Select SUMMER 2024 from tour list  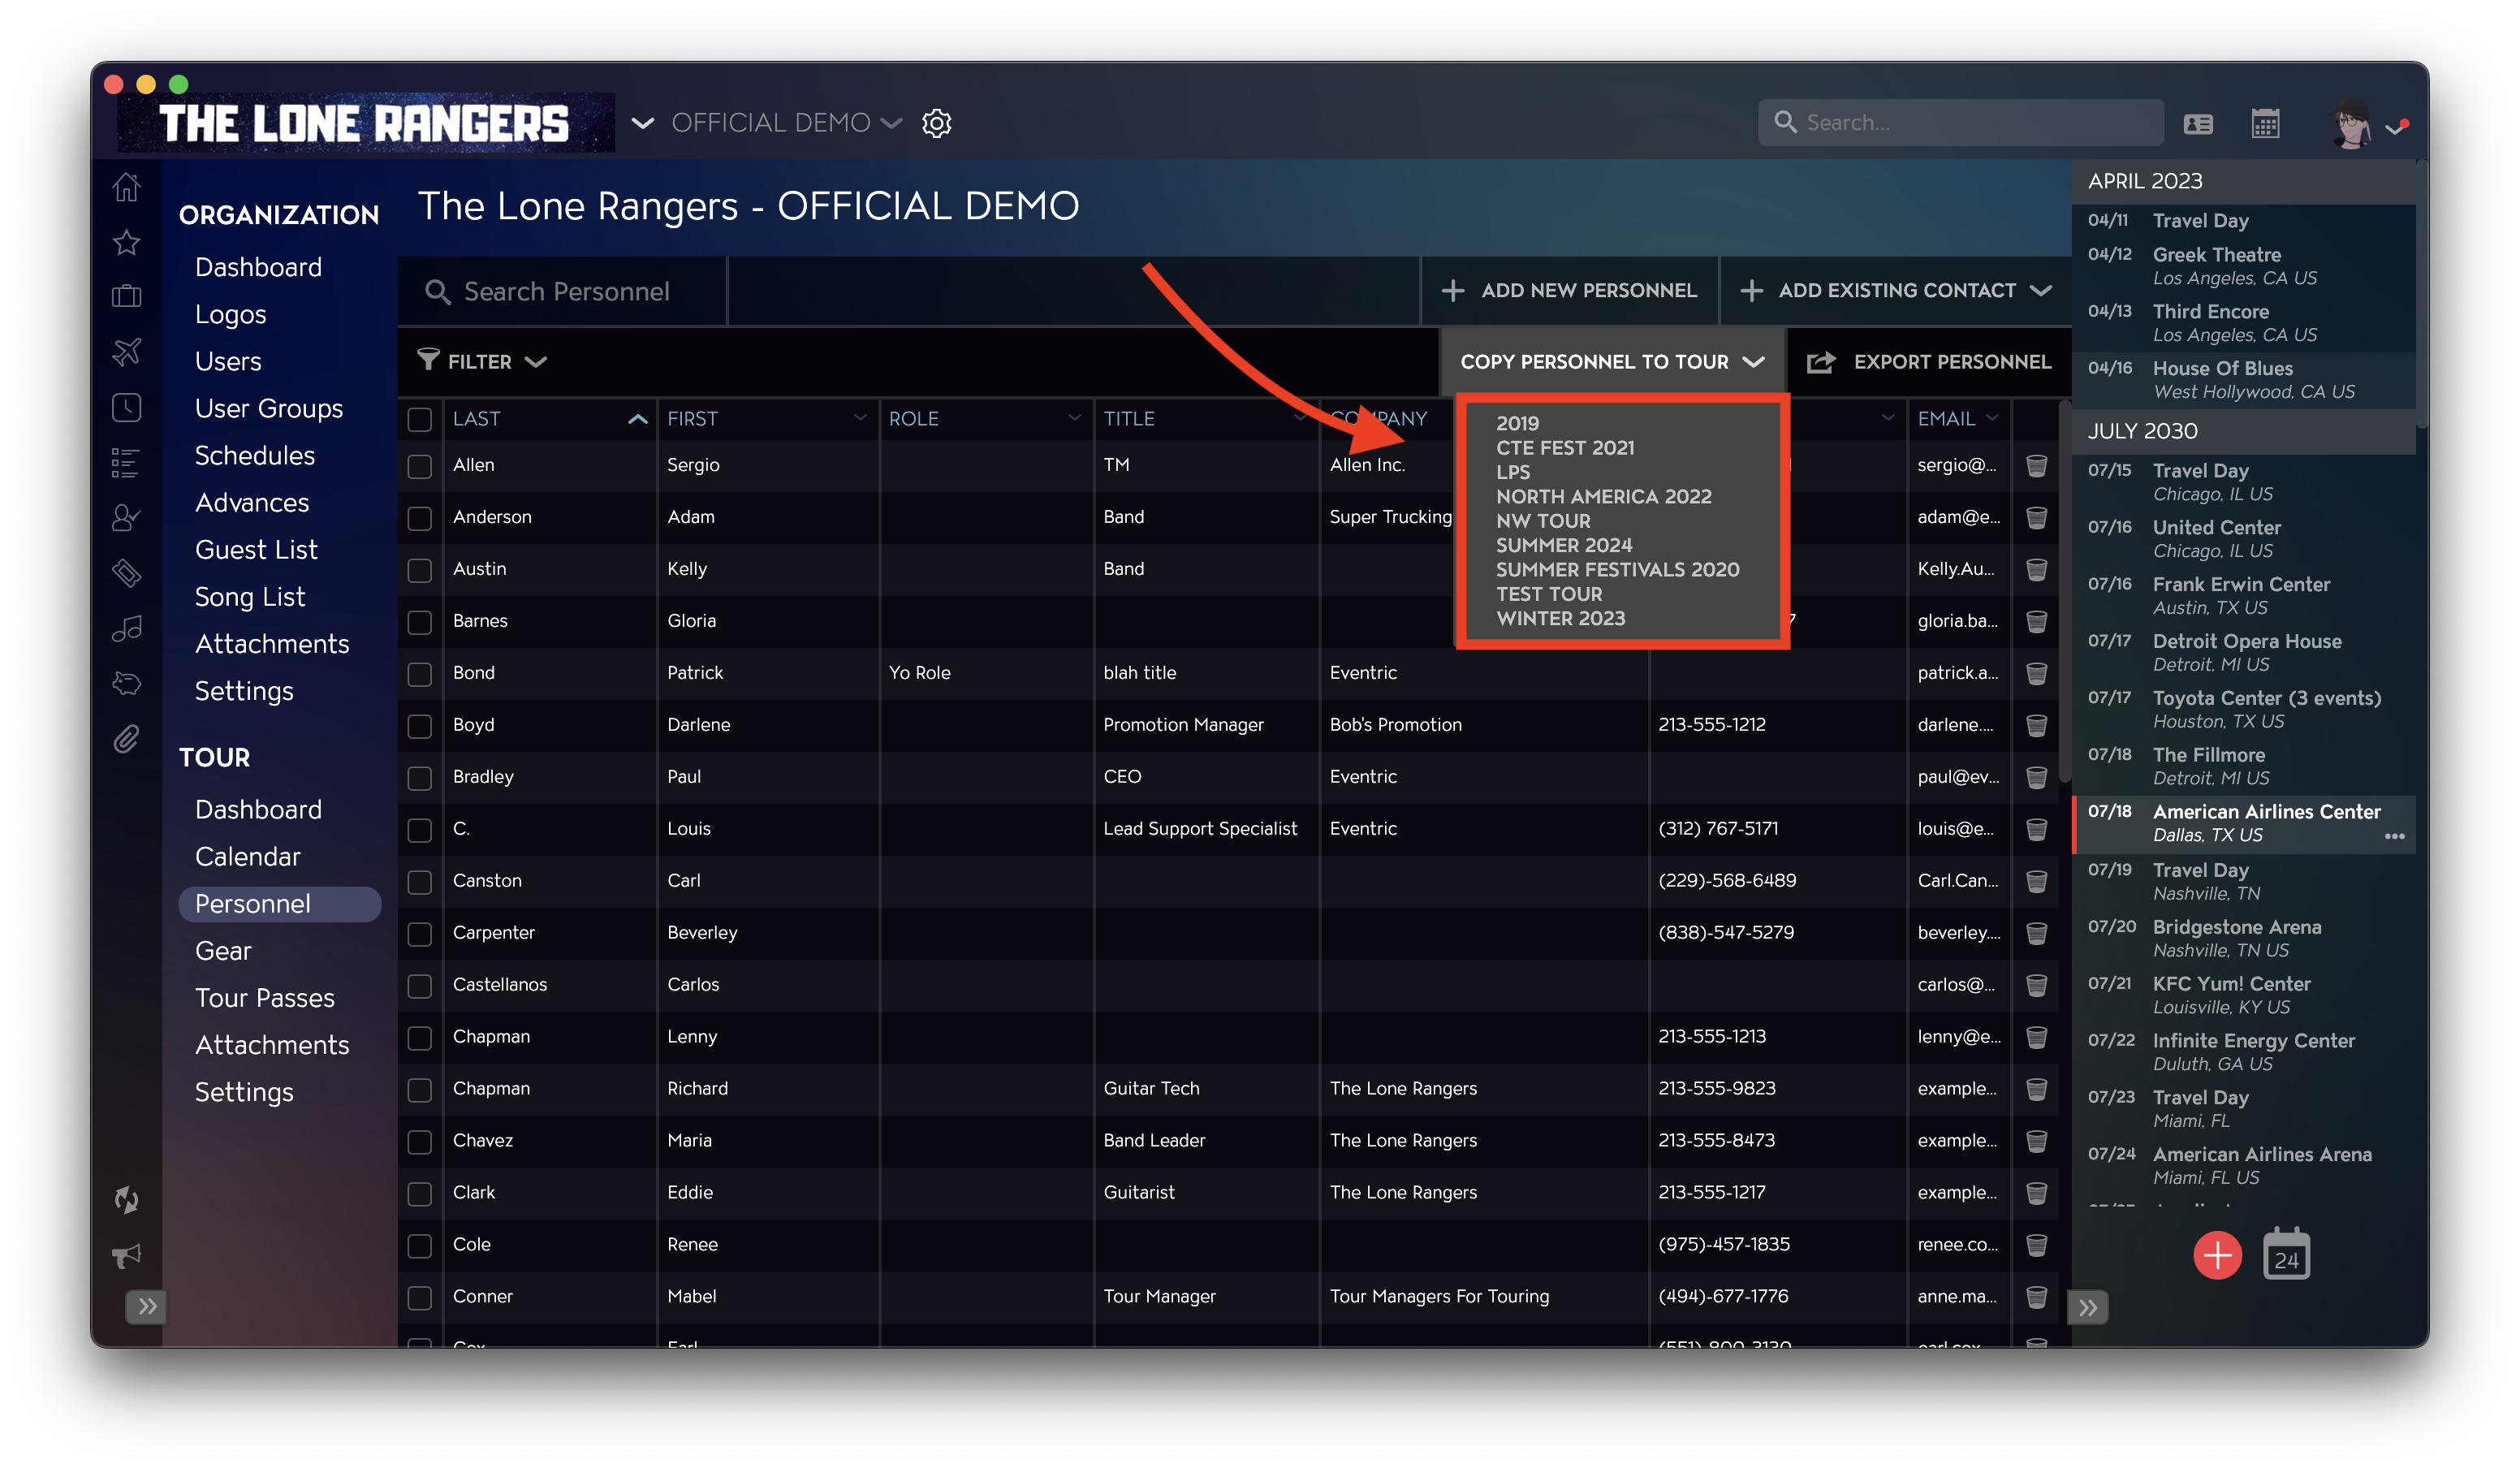pyautogui.click(x=1563, y=545)
